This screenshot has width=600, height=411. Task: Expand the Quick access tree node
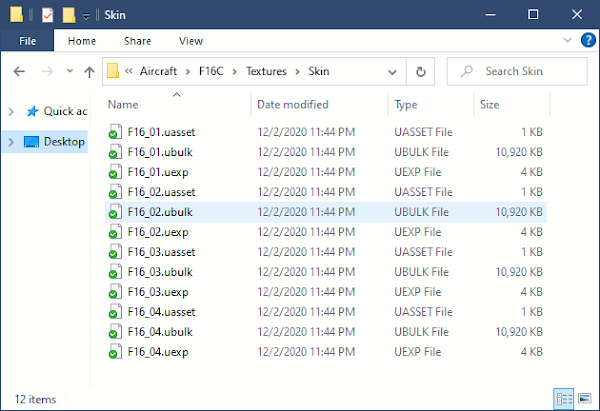click(x=11, y=112)
